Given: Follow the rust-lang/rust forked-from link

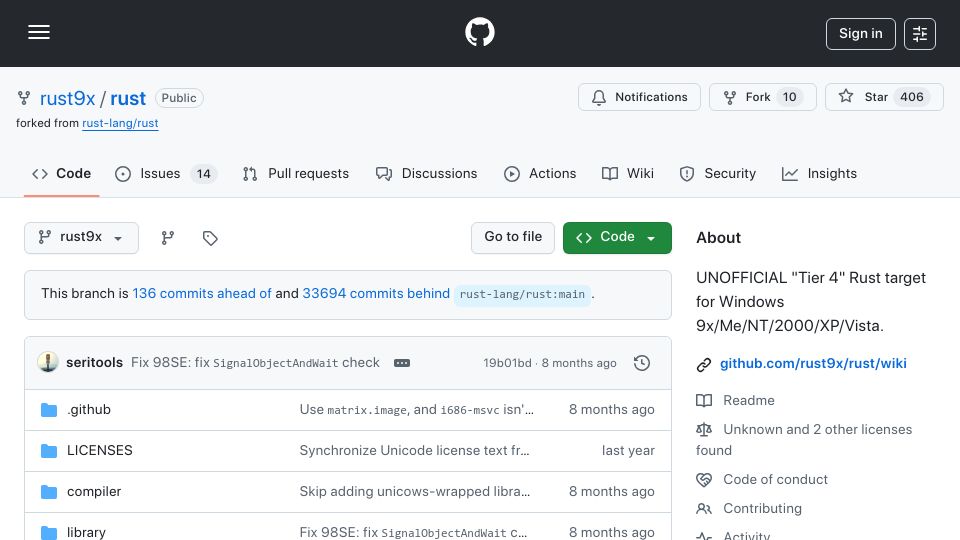Looking at the screenshot, I should pos(120,123).
